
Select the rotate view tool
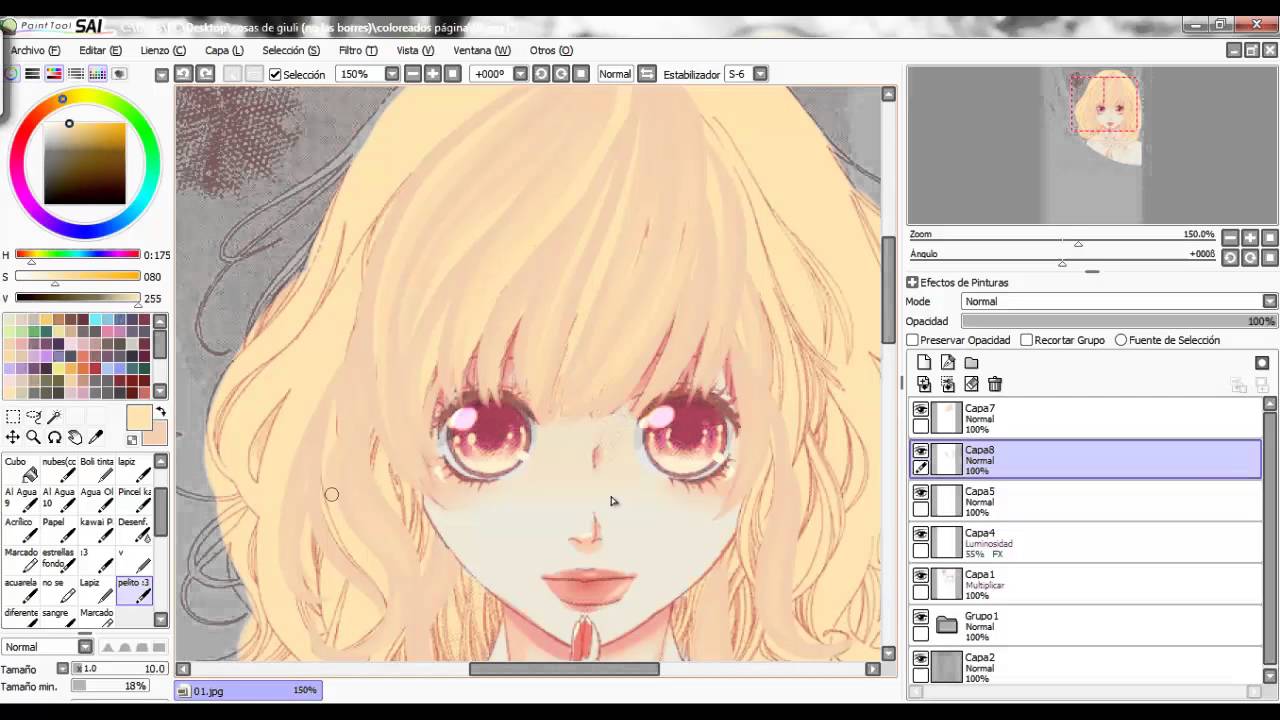coord(54,437)
